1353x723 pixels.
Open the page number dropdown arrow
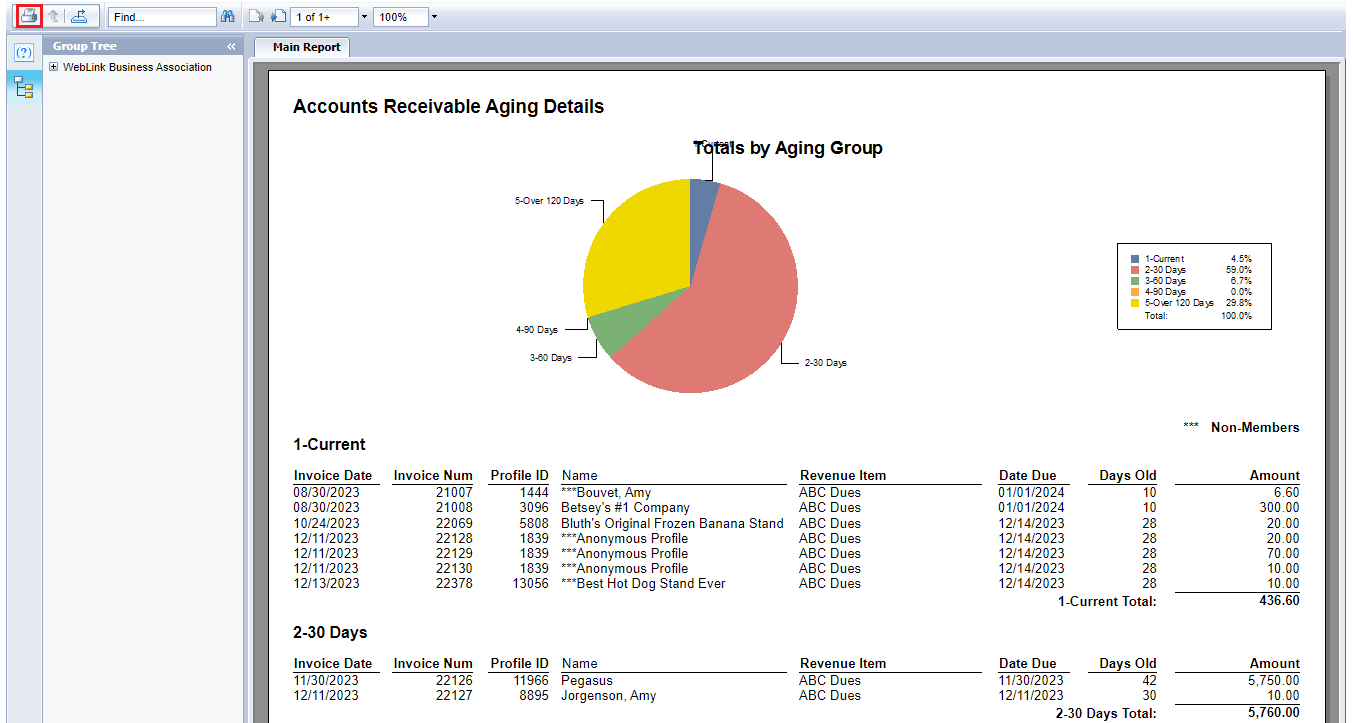(364, 17)
